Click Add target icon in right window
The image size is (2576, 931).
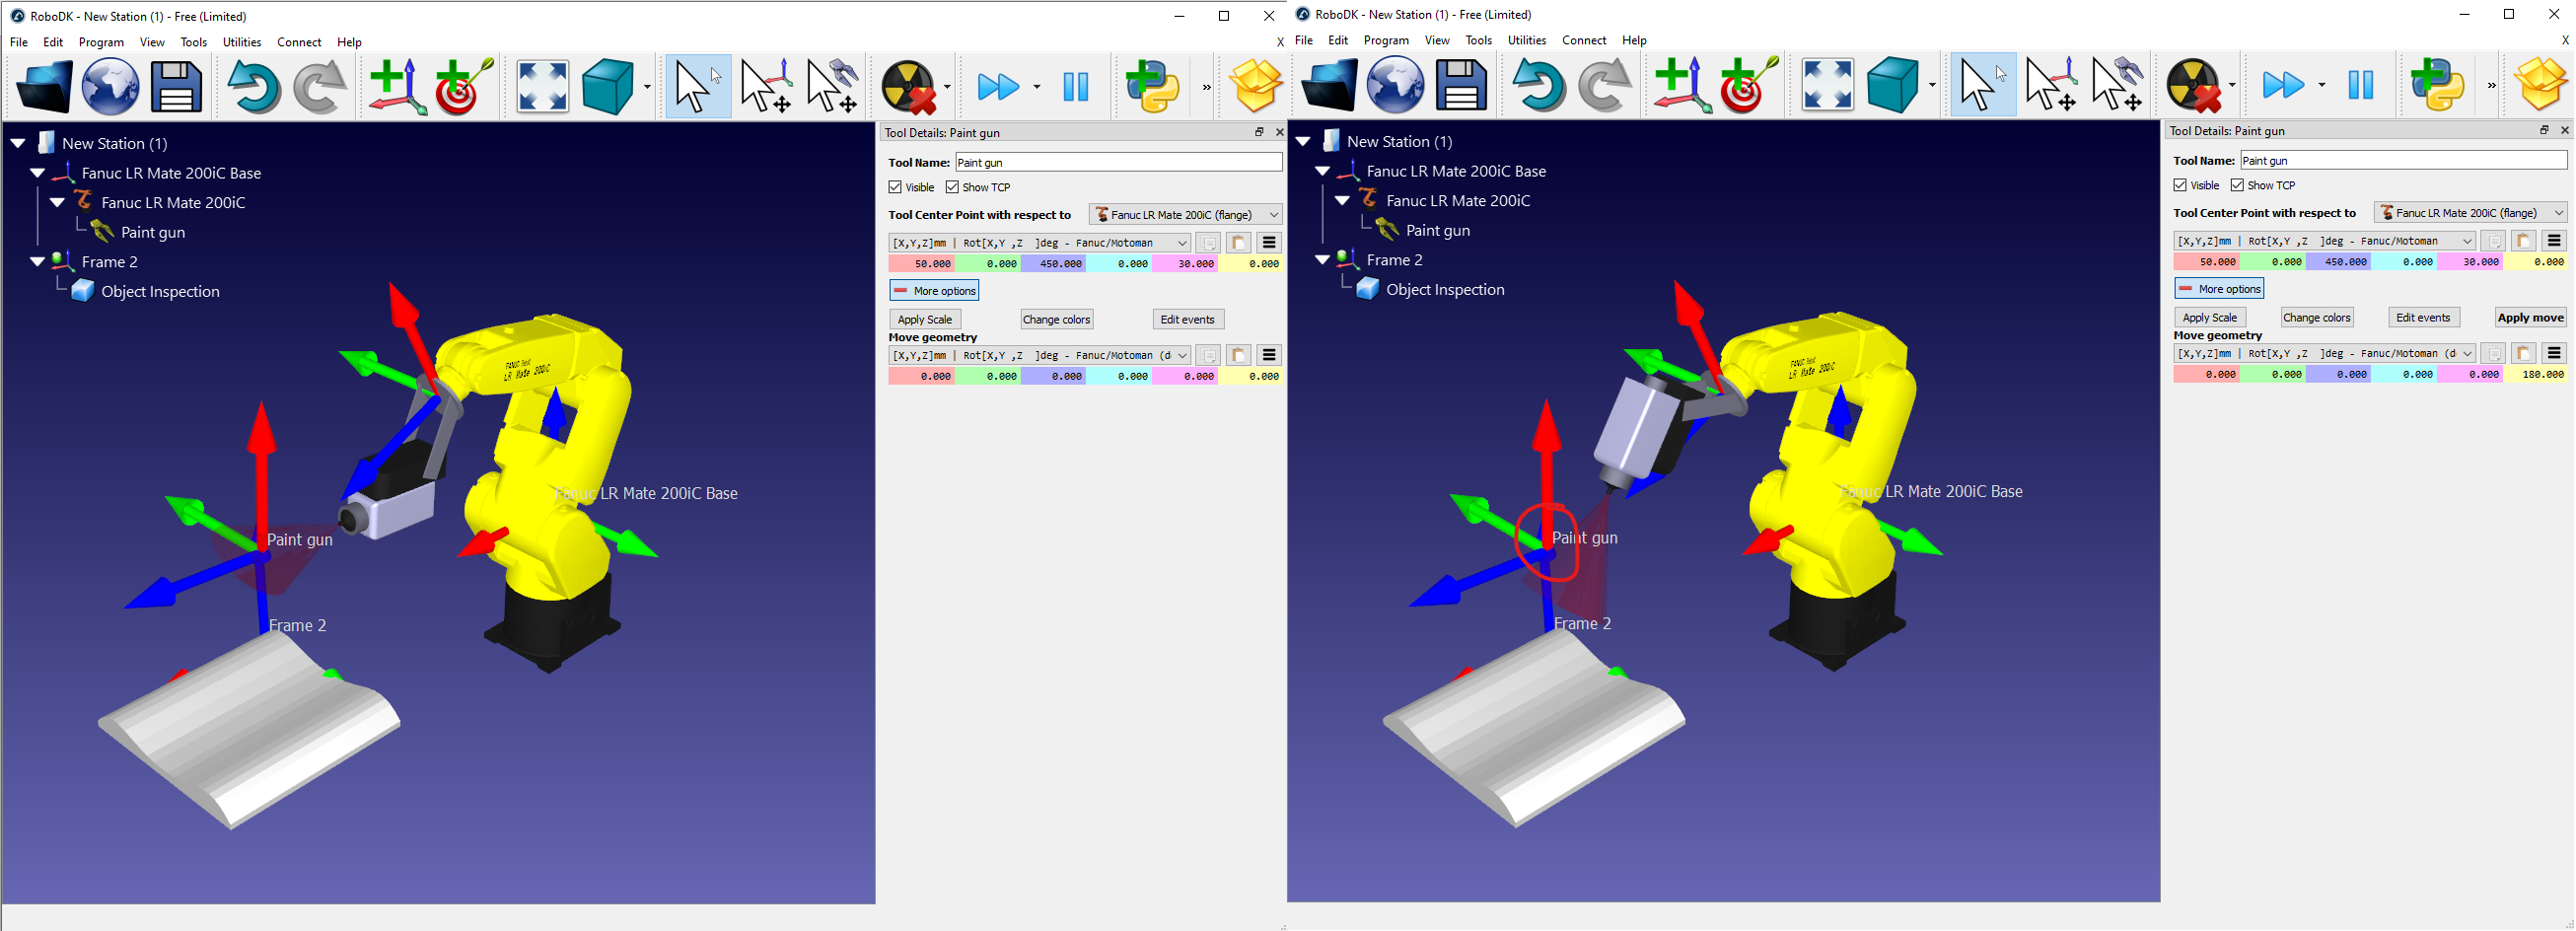click(1749, 85)
